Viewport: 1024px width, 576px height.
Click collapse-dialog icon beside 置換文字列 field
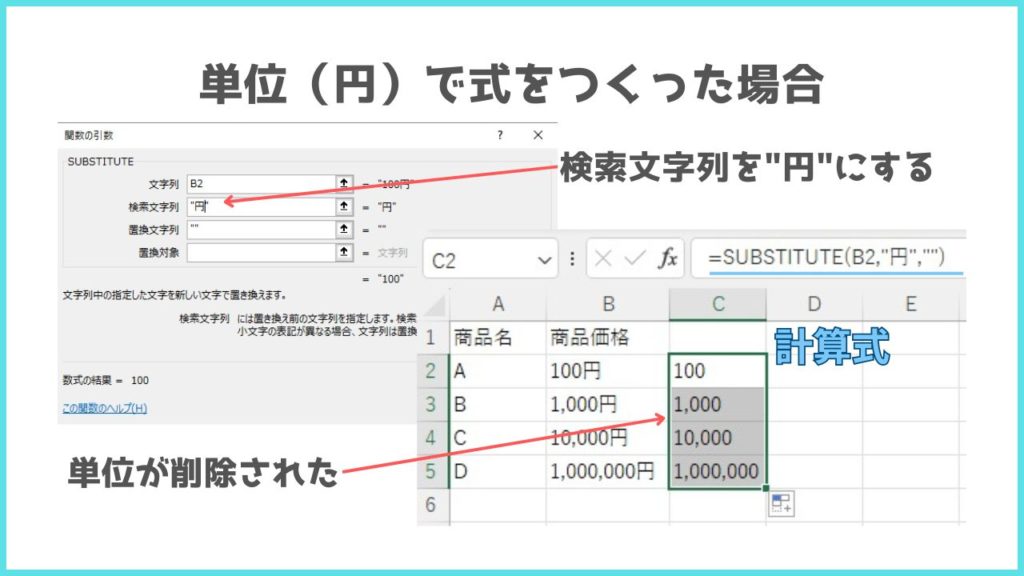[x=345, y=229]
